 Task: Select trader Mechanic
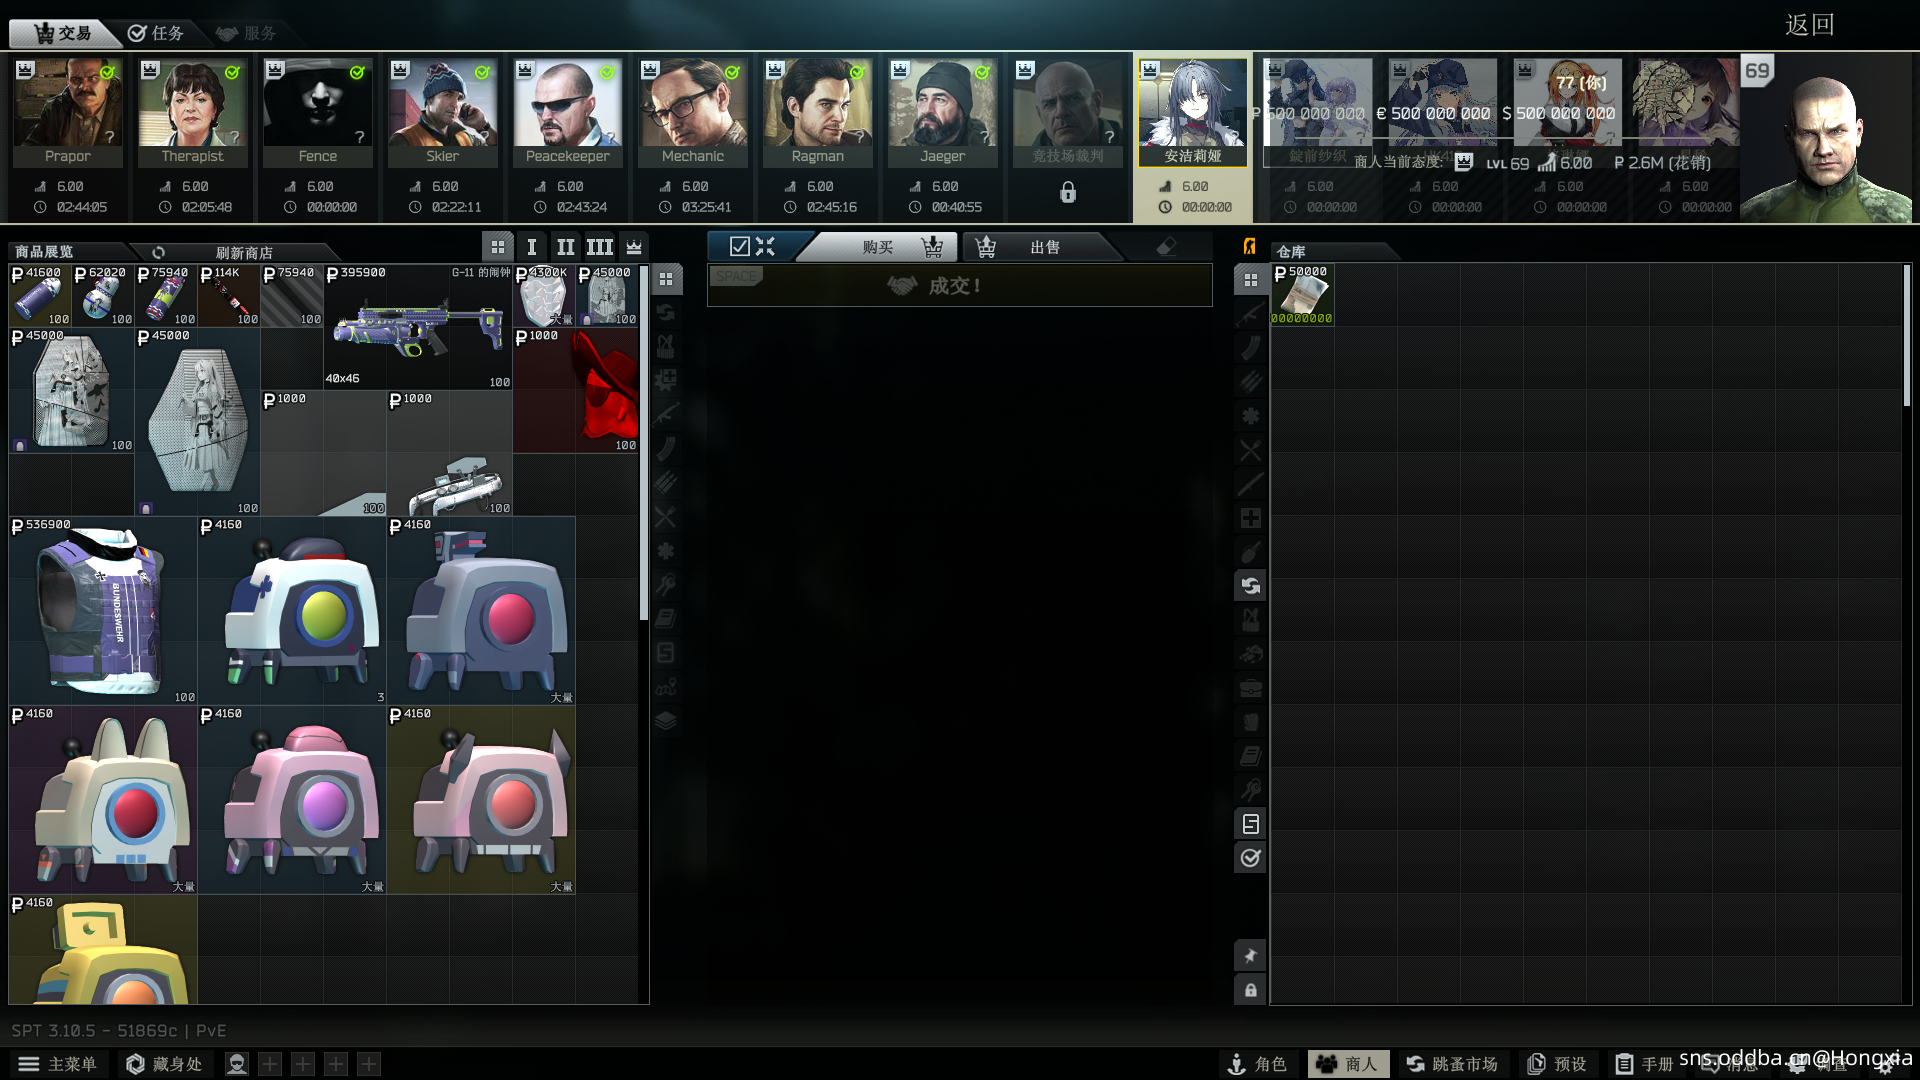(x=693, y=112)
